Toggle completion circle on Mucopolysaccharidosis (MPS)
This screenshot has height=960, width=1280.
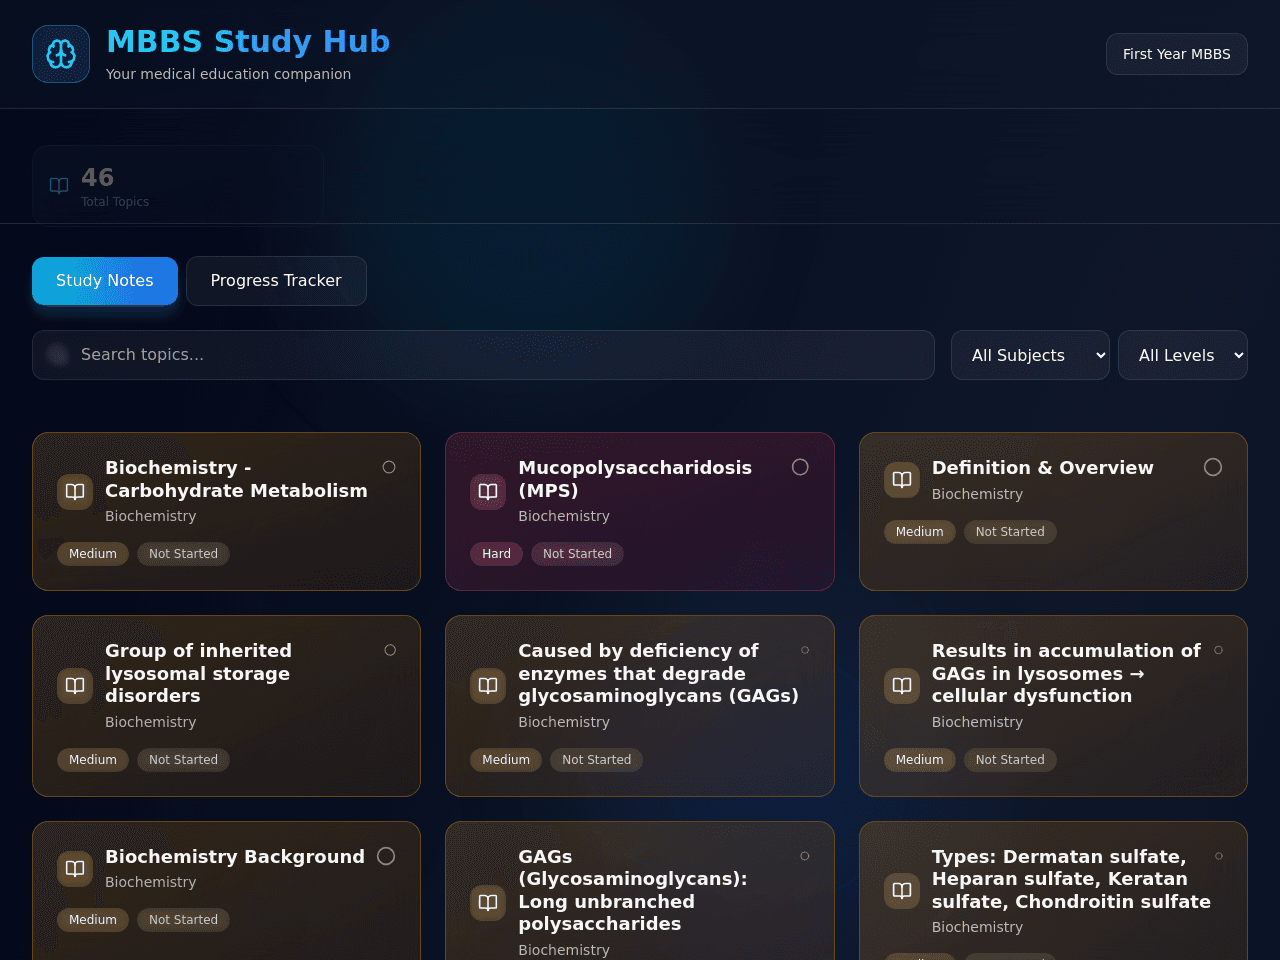800,467
